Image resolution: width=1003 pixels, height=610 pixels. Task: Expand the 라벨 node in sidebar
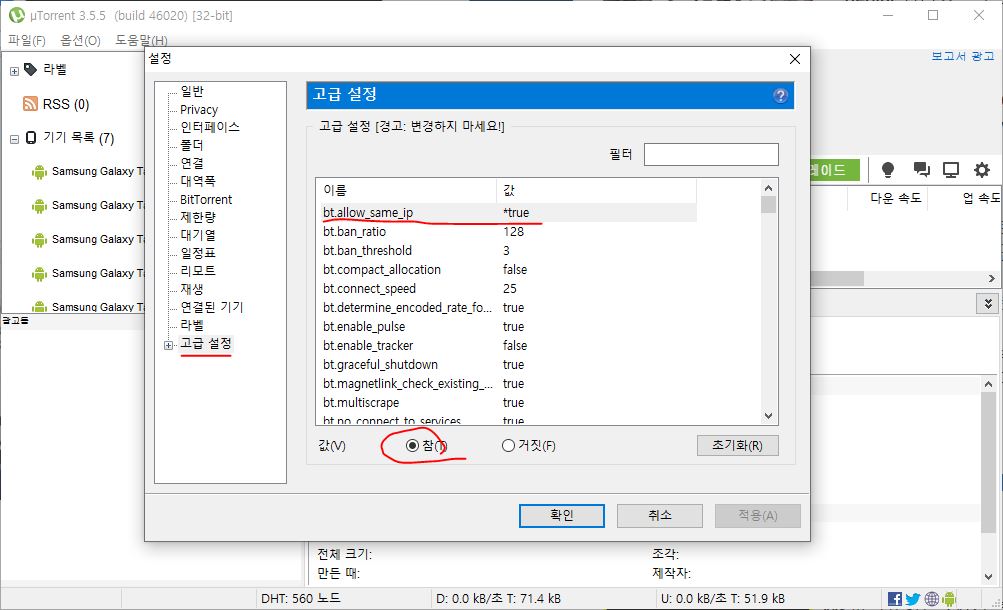(x=14, y=71)
